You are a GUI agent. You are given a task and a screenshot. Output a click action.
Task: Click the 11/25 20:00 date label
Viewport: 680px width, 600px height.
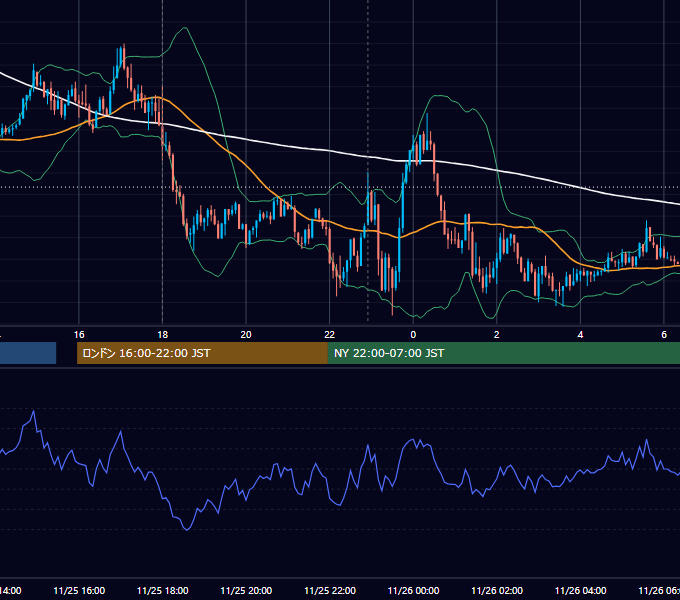(246, 591)
